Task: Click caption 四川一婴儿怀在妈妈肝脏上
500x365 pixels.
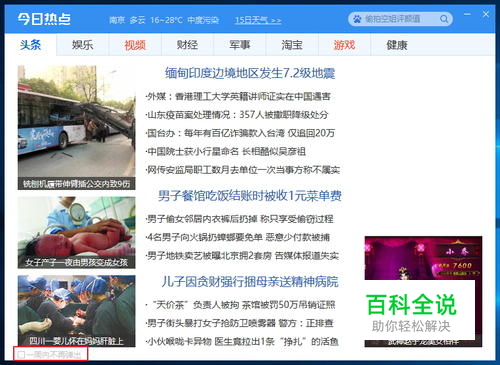Action: (77, 341)
